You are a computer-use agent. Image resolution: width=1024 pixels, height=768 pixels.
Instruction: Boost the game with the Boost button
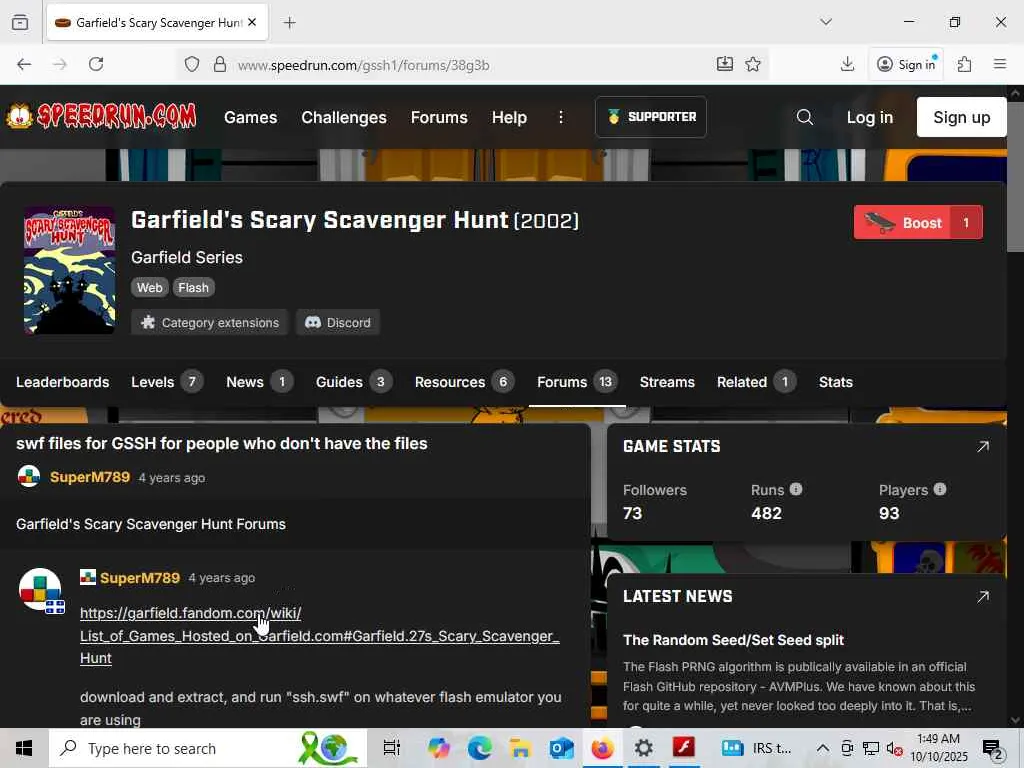pyautogui.click(x=918, y=223)
